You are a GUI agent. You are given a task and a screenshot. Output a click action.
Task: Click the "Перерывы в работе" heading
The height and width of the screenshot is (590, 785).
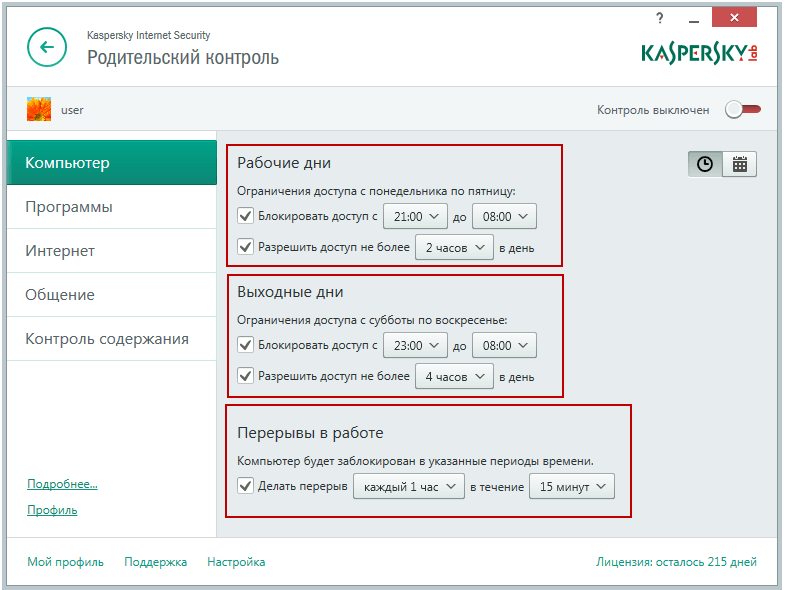[310, 433]
